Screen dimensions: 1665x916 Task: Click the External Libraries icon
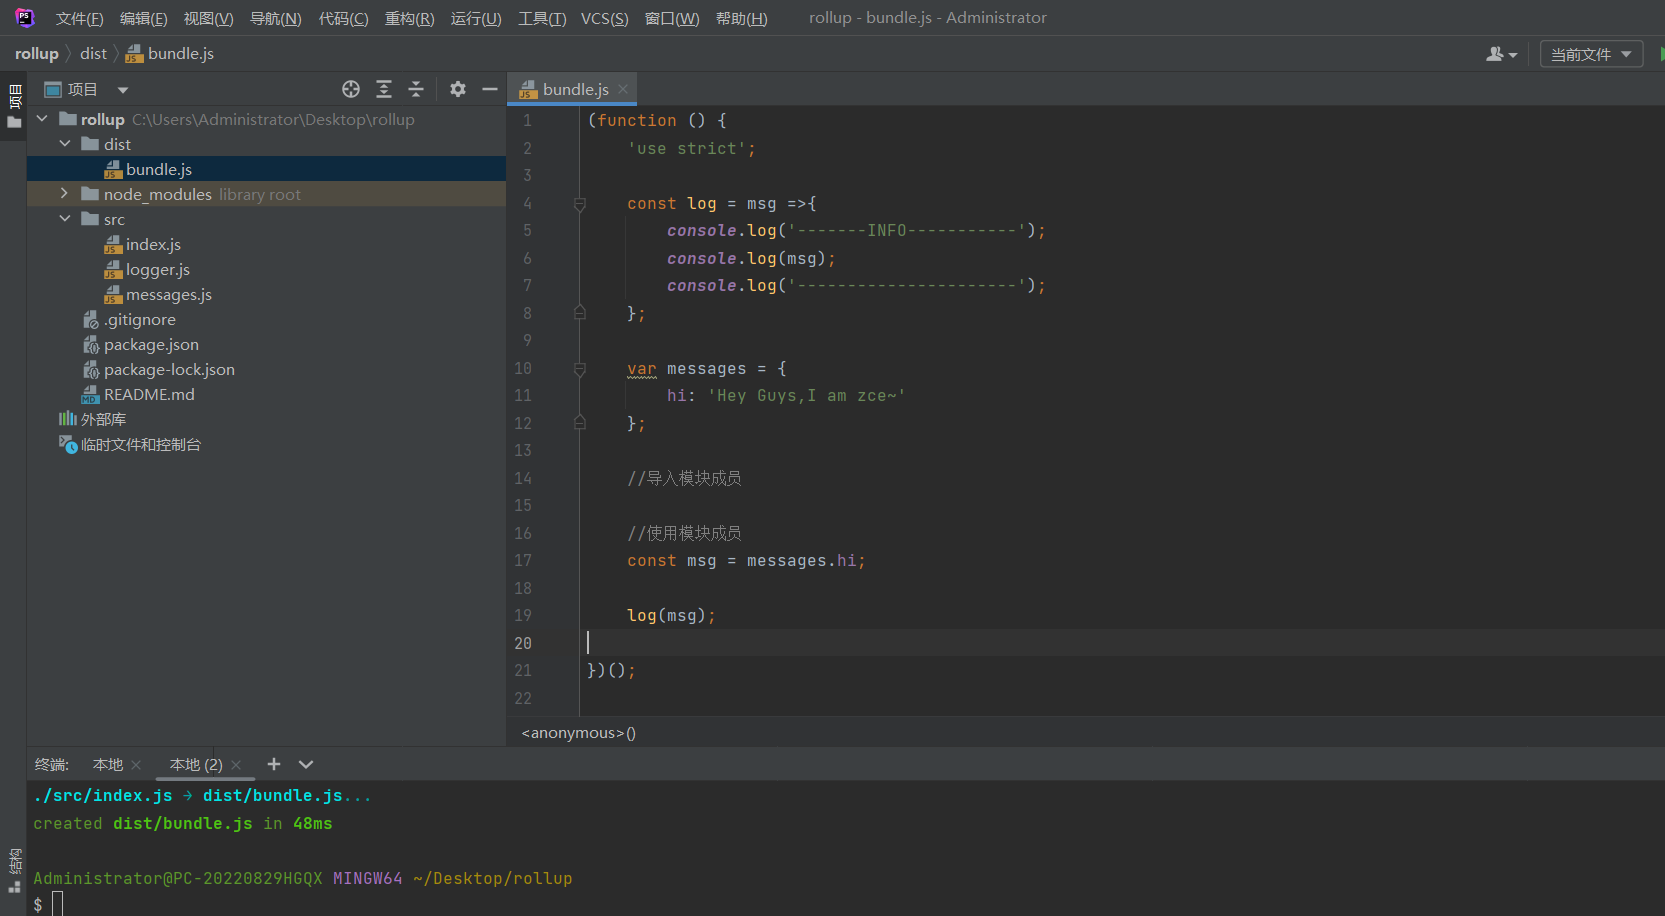tap(67, 419)
